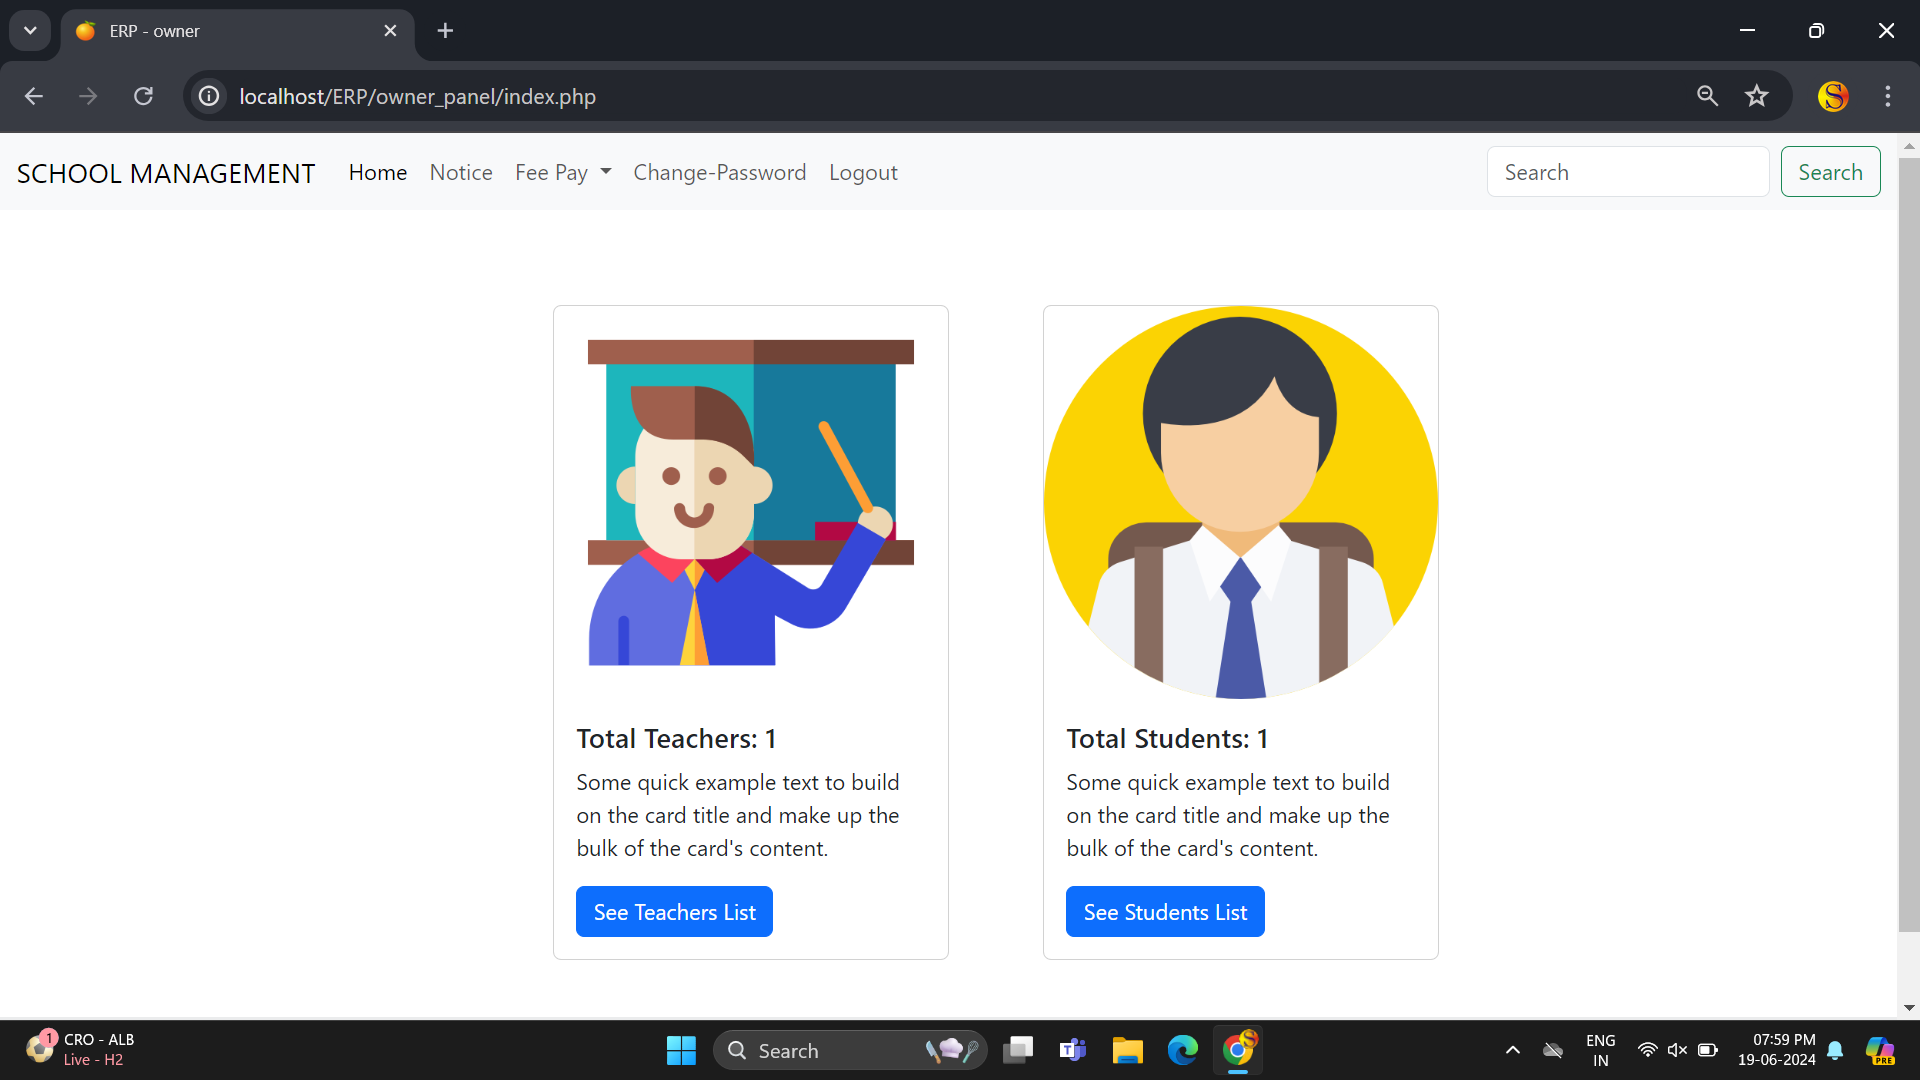Click the See Students List button
This screenshot has width=1920, height=1080.
pos(1165,912)
